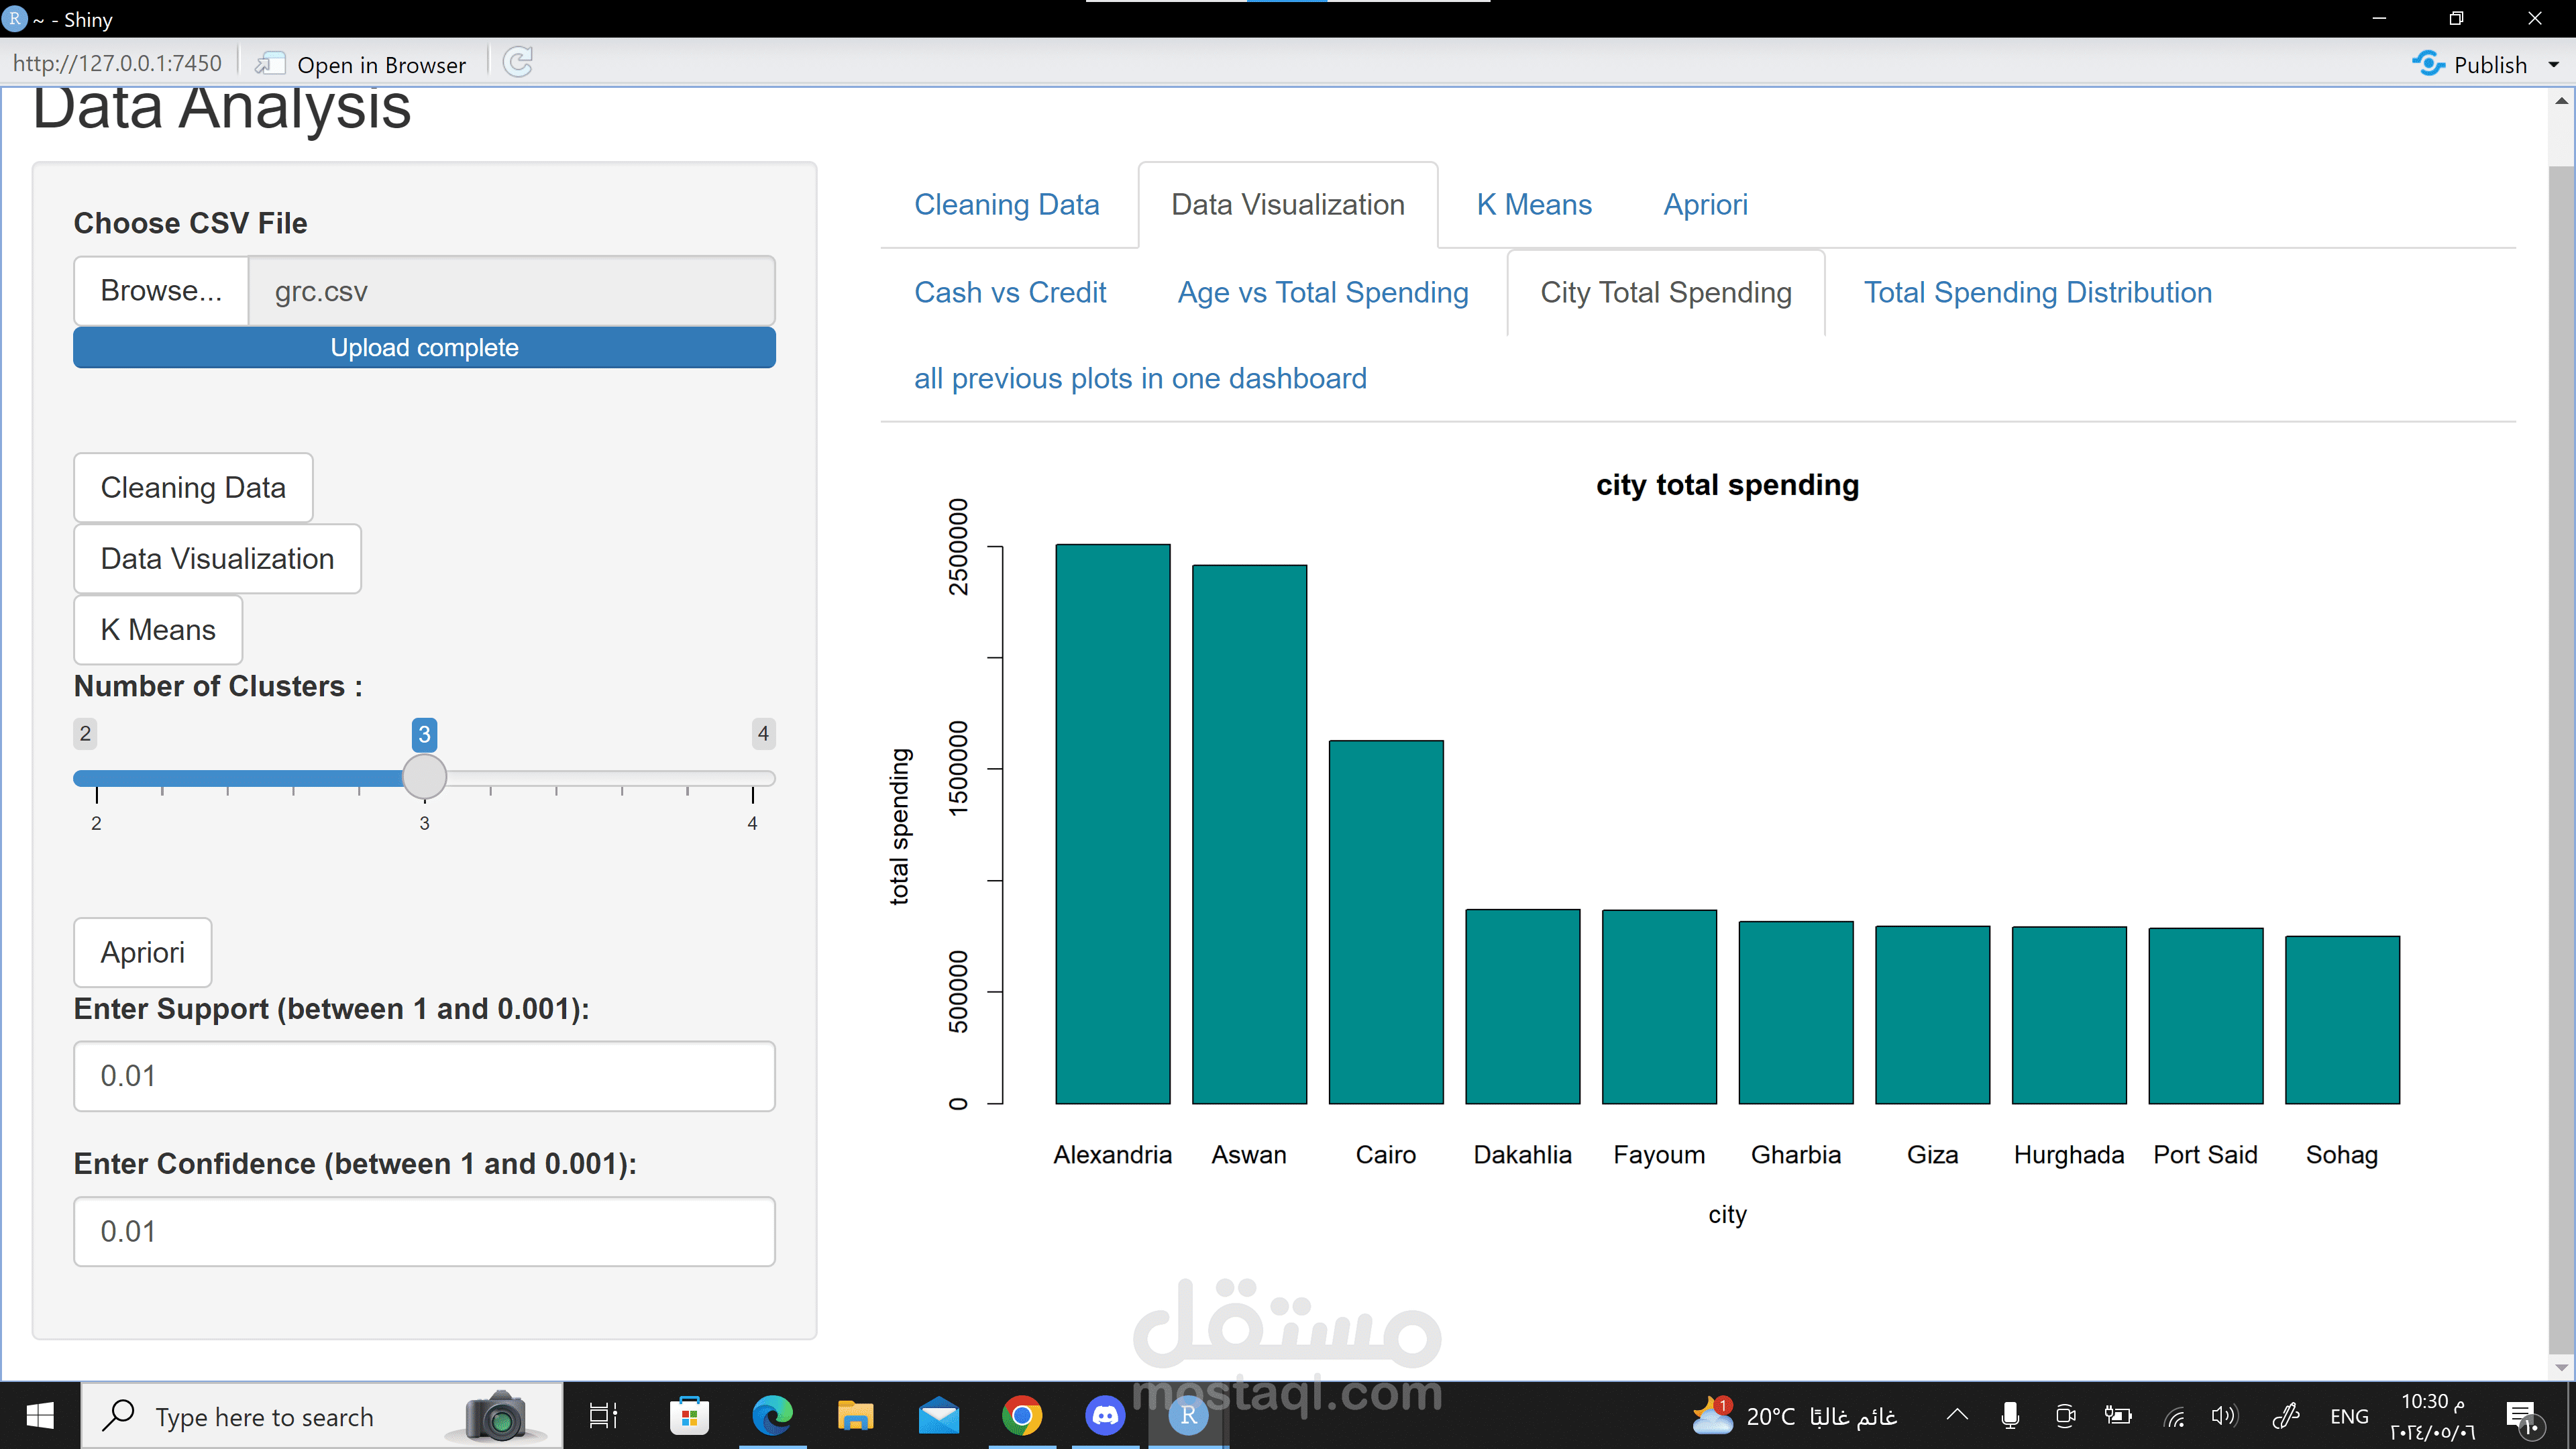Open the Apriori tab

(1705, 205)
